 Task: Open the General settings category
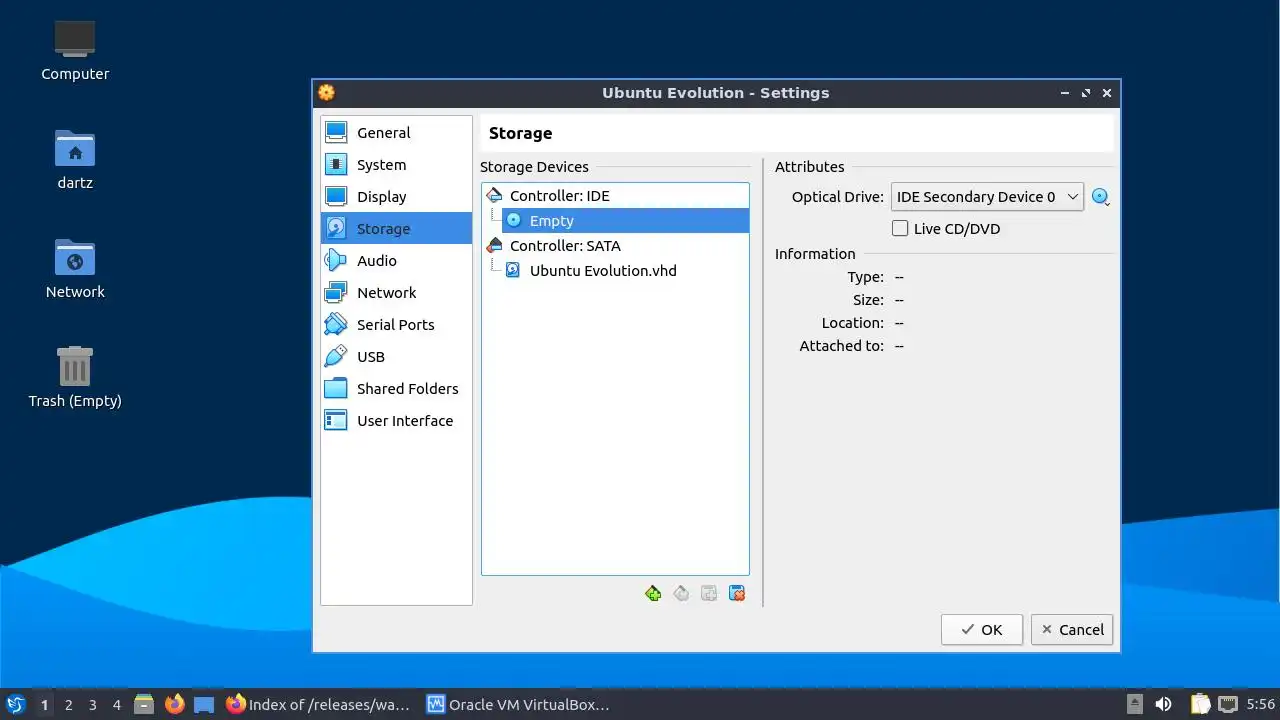[396, 133]
